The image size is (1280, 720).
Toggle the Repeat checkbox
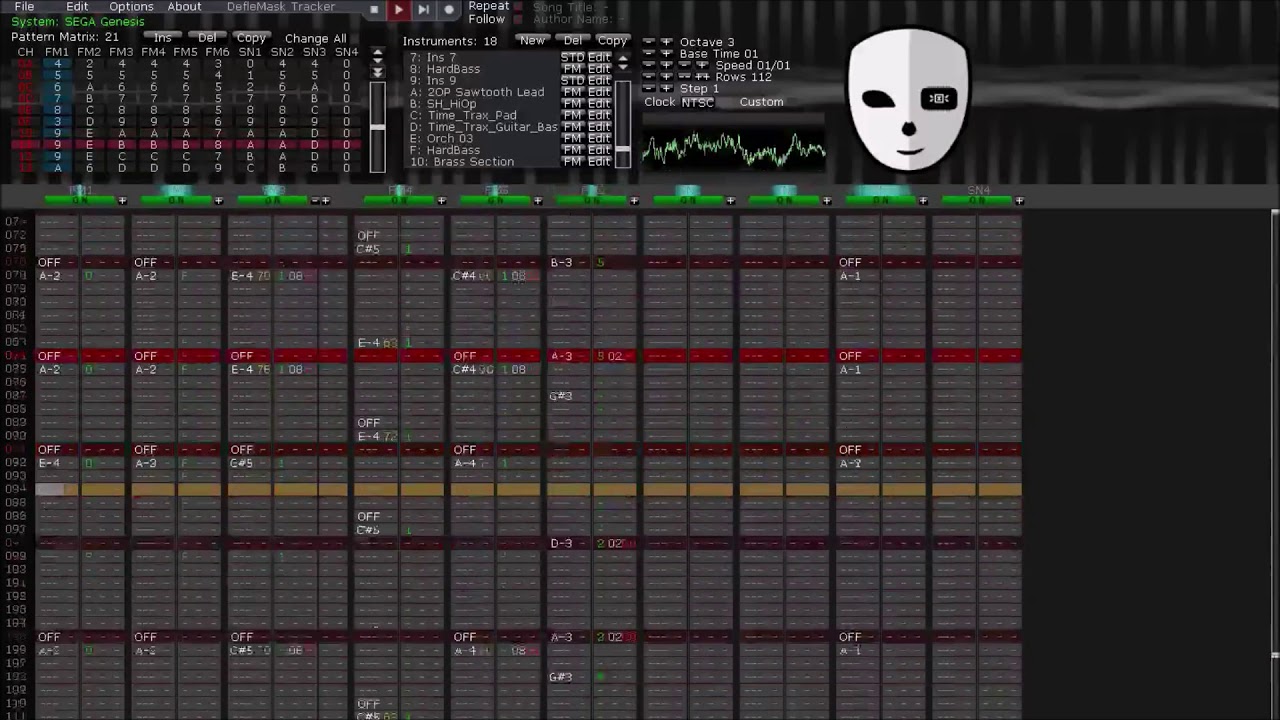pos(518,6)
